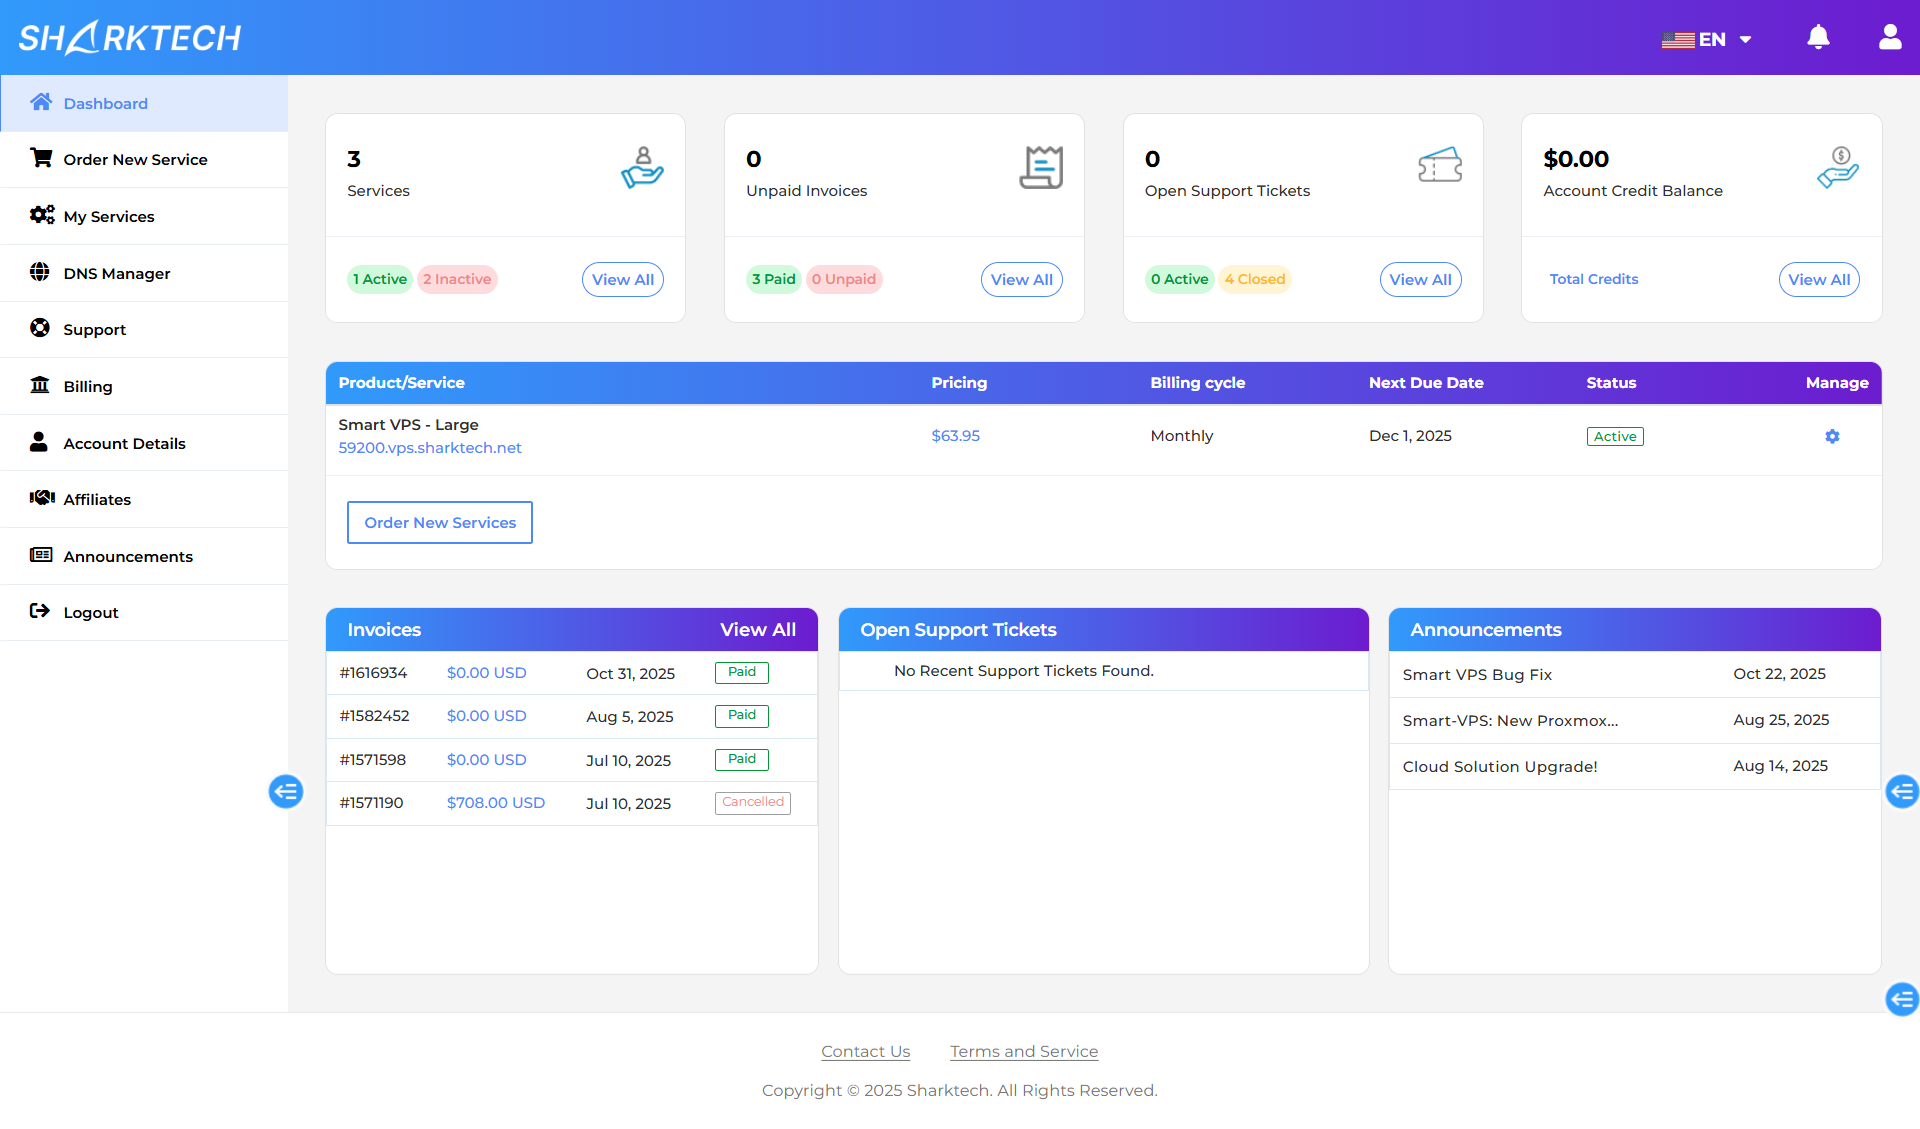1920x1129 pixels.
Task: Click the Dec 1, 2025 next due date
Action: (1410, 436)
